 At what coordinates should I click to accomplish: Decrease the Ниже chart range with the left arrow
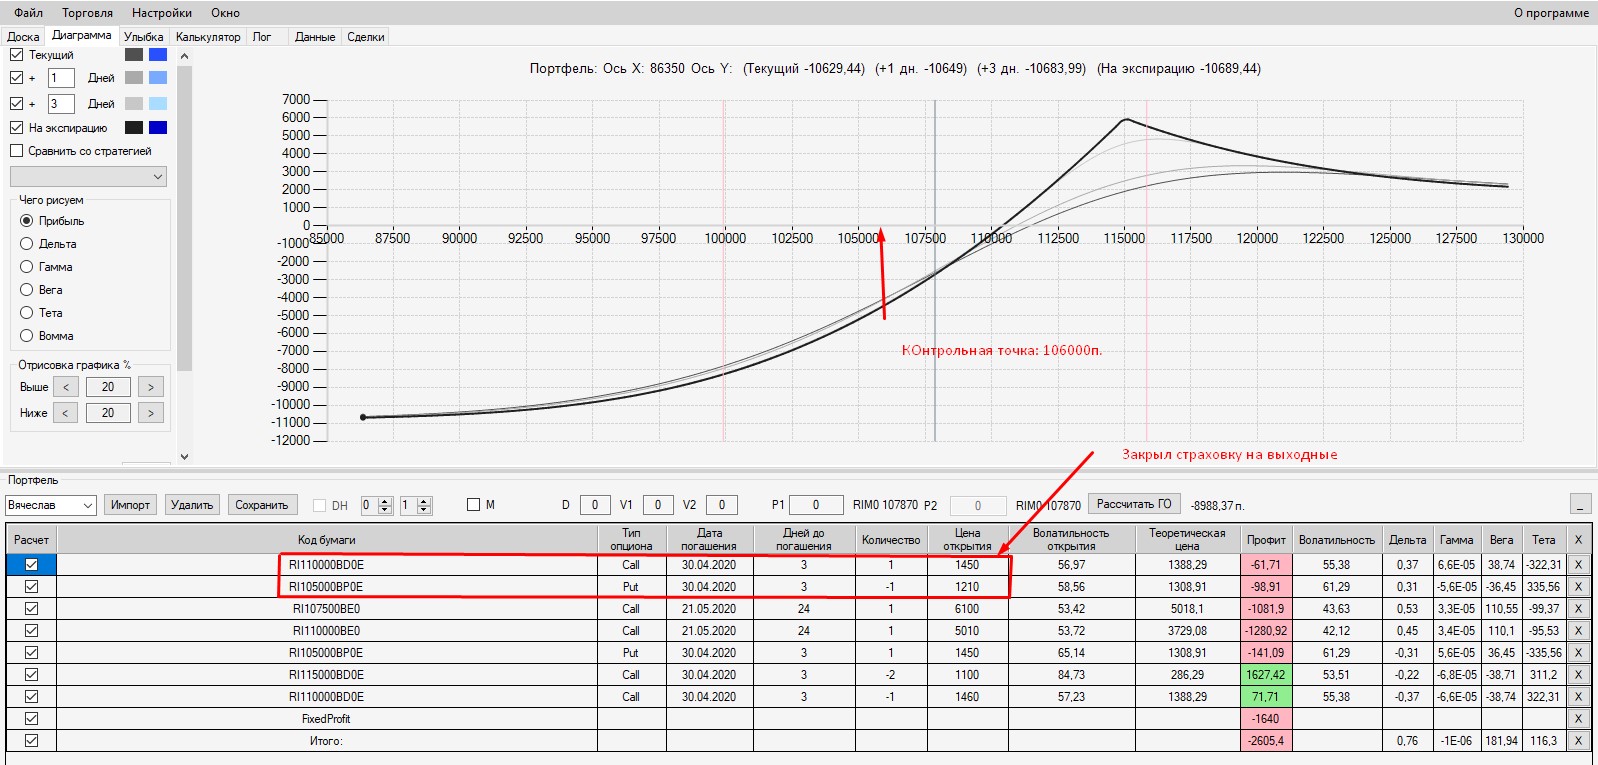point(66,413)
